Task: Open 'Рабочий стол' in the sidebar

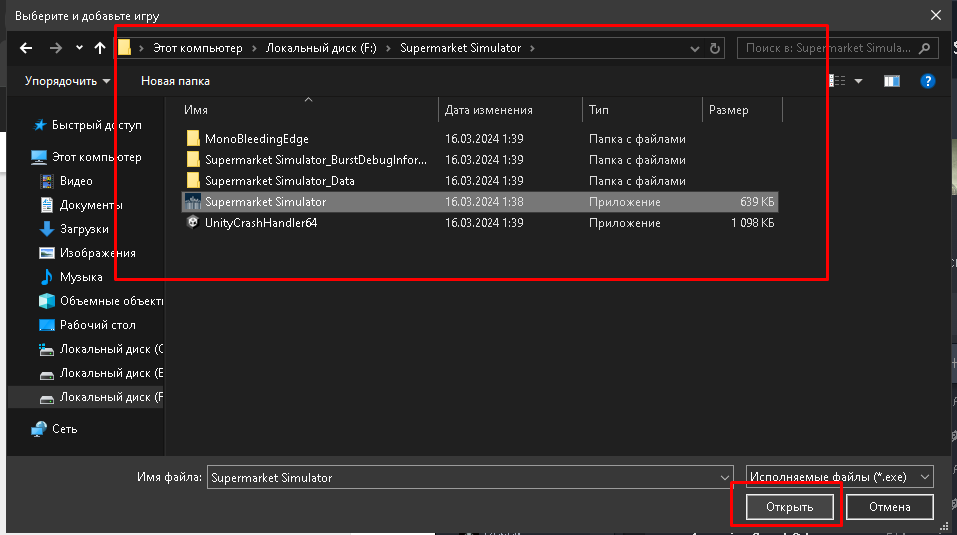Action: click(x=98, y=325)
